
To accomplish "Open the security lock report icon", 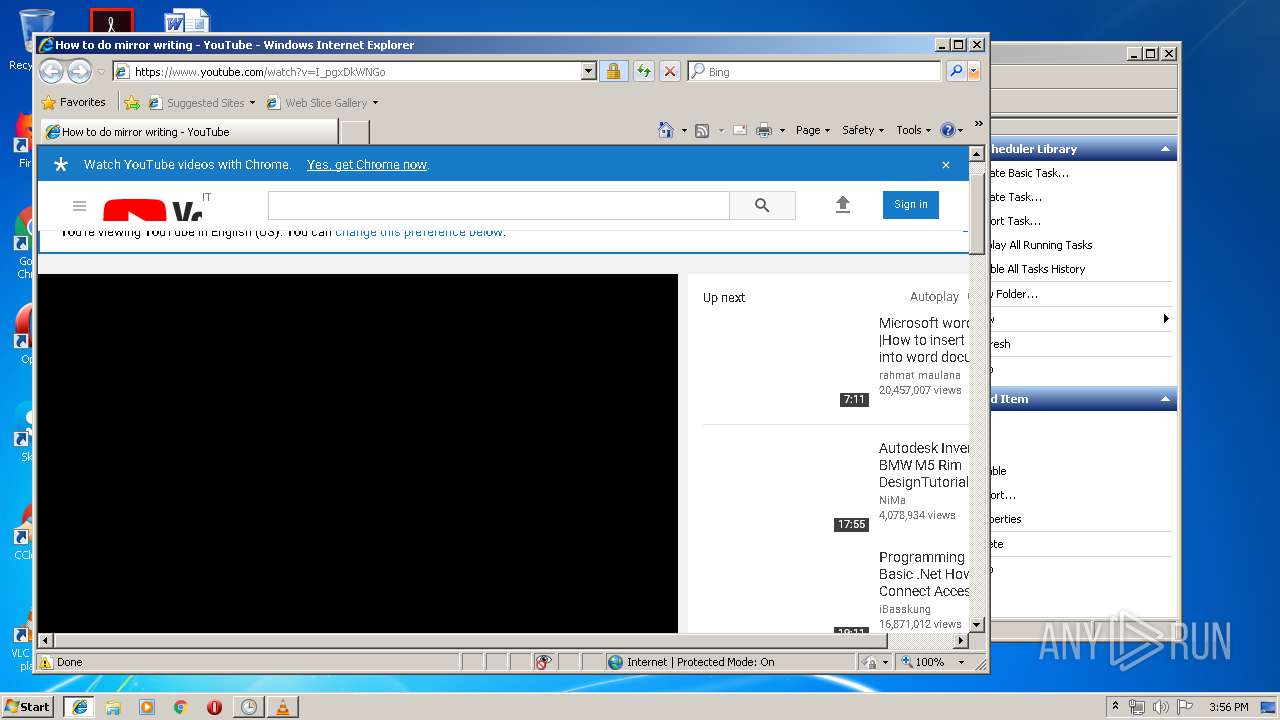I will tap(613, 71).
